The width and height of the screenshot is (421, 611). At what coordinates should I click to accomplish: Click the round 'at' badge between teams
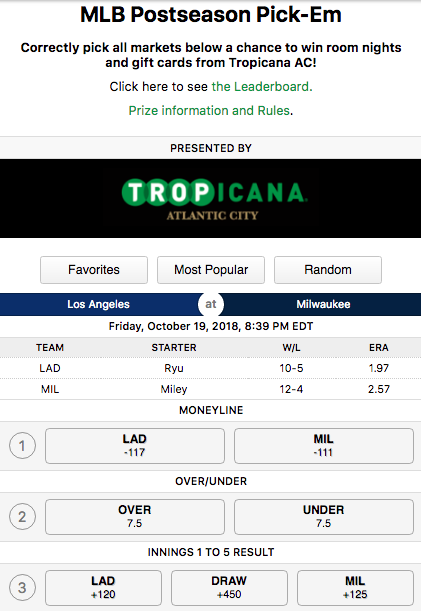tap(210, 304)
